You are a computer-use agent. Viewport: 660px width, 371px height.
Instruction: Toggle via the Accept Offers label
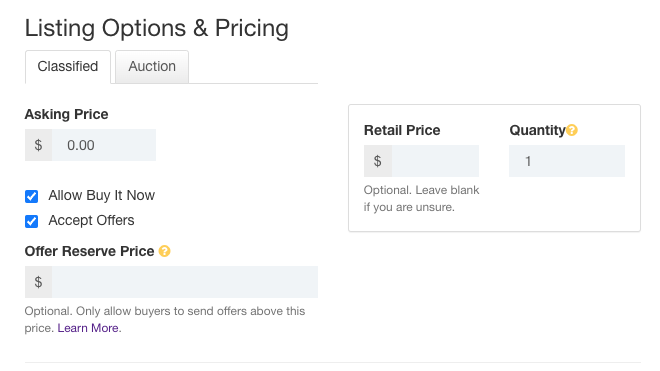pos(91,220)
